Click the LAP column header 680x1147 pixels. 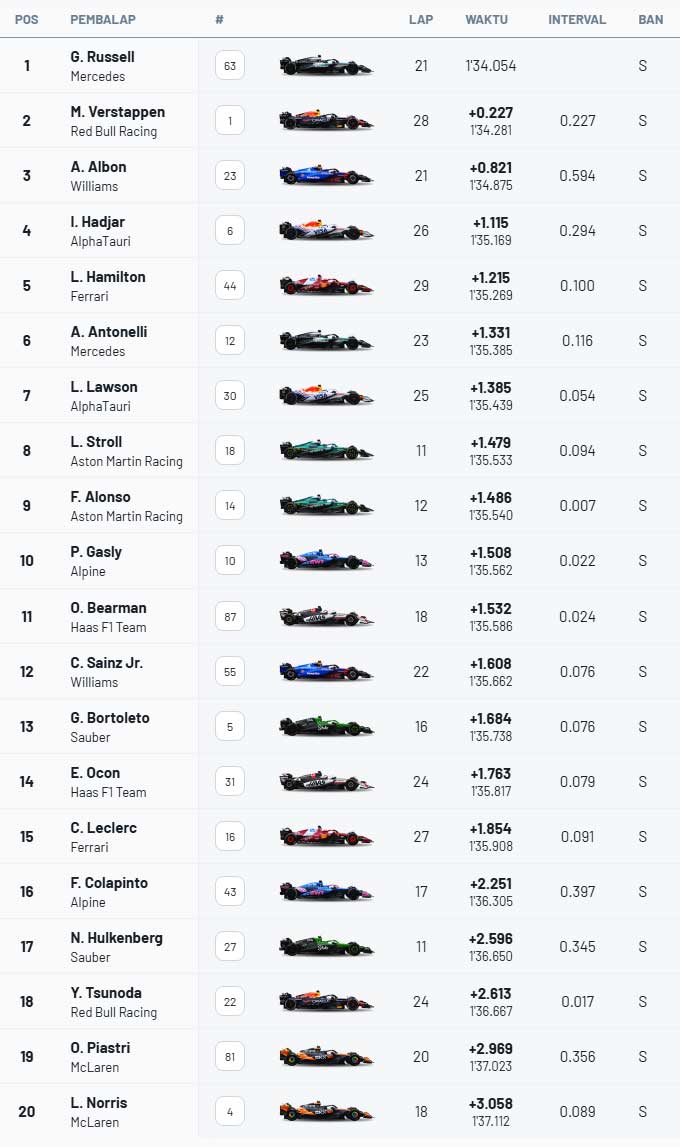tap(420, 19)
